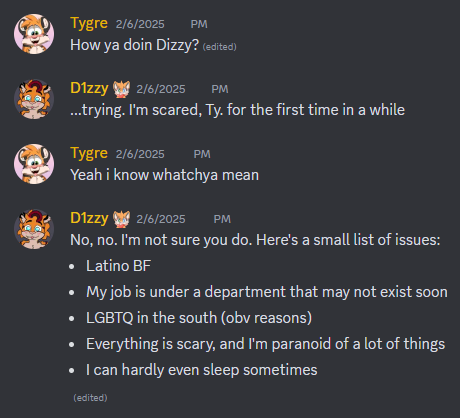
Task: Open D1zzy's avatar on the scared message
Action: click(x=34, y=99)
